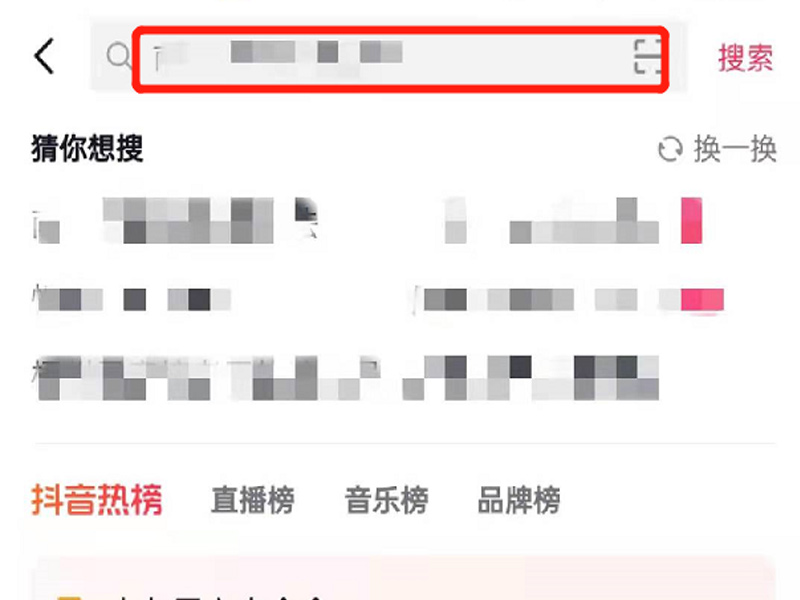
Task: Open the scan icon inside the search bar
Action: [647, 57]
